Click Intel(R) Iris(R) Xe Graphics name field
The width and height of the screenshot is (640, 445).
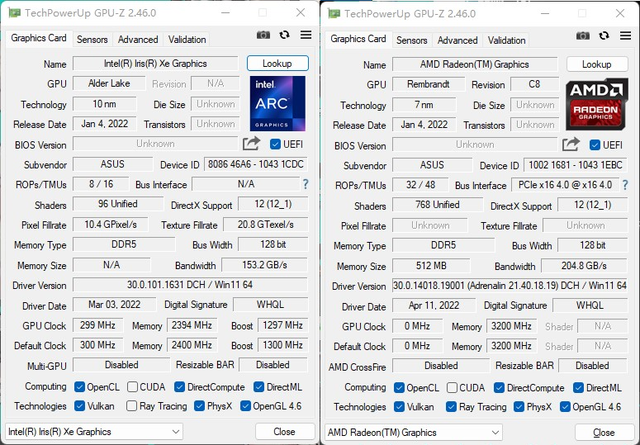[x=156, y=64]
